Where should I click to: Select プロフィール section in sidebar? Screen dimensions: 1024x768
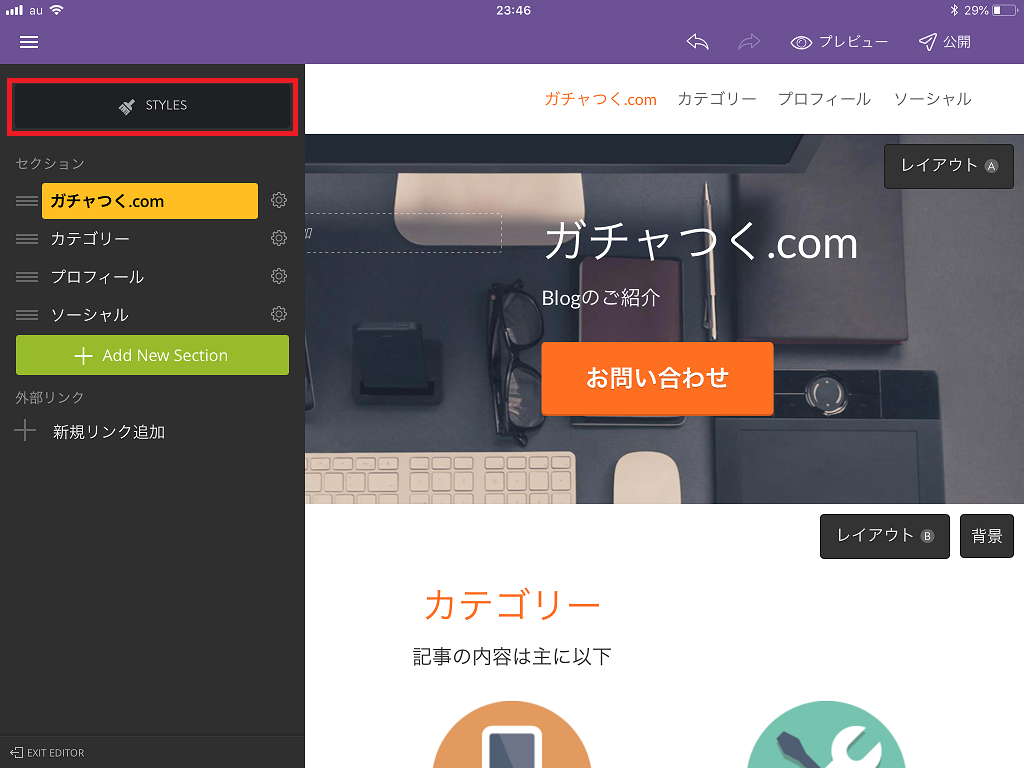(x=97, y=276)
